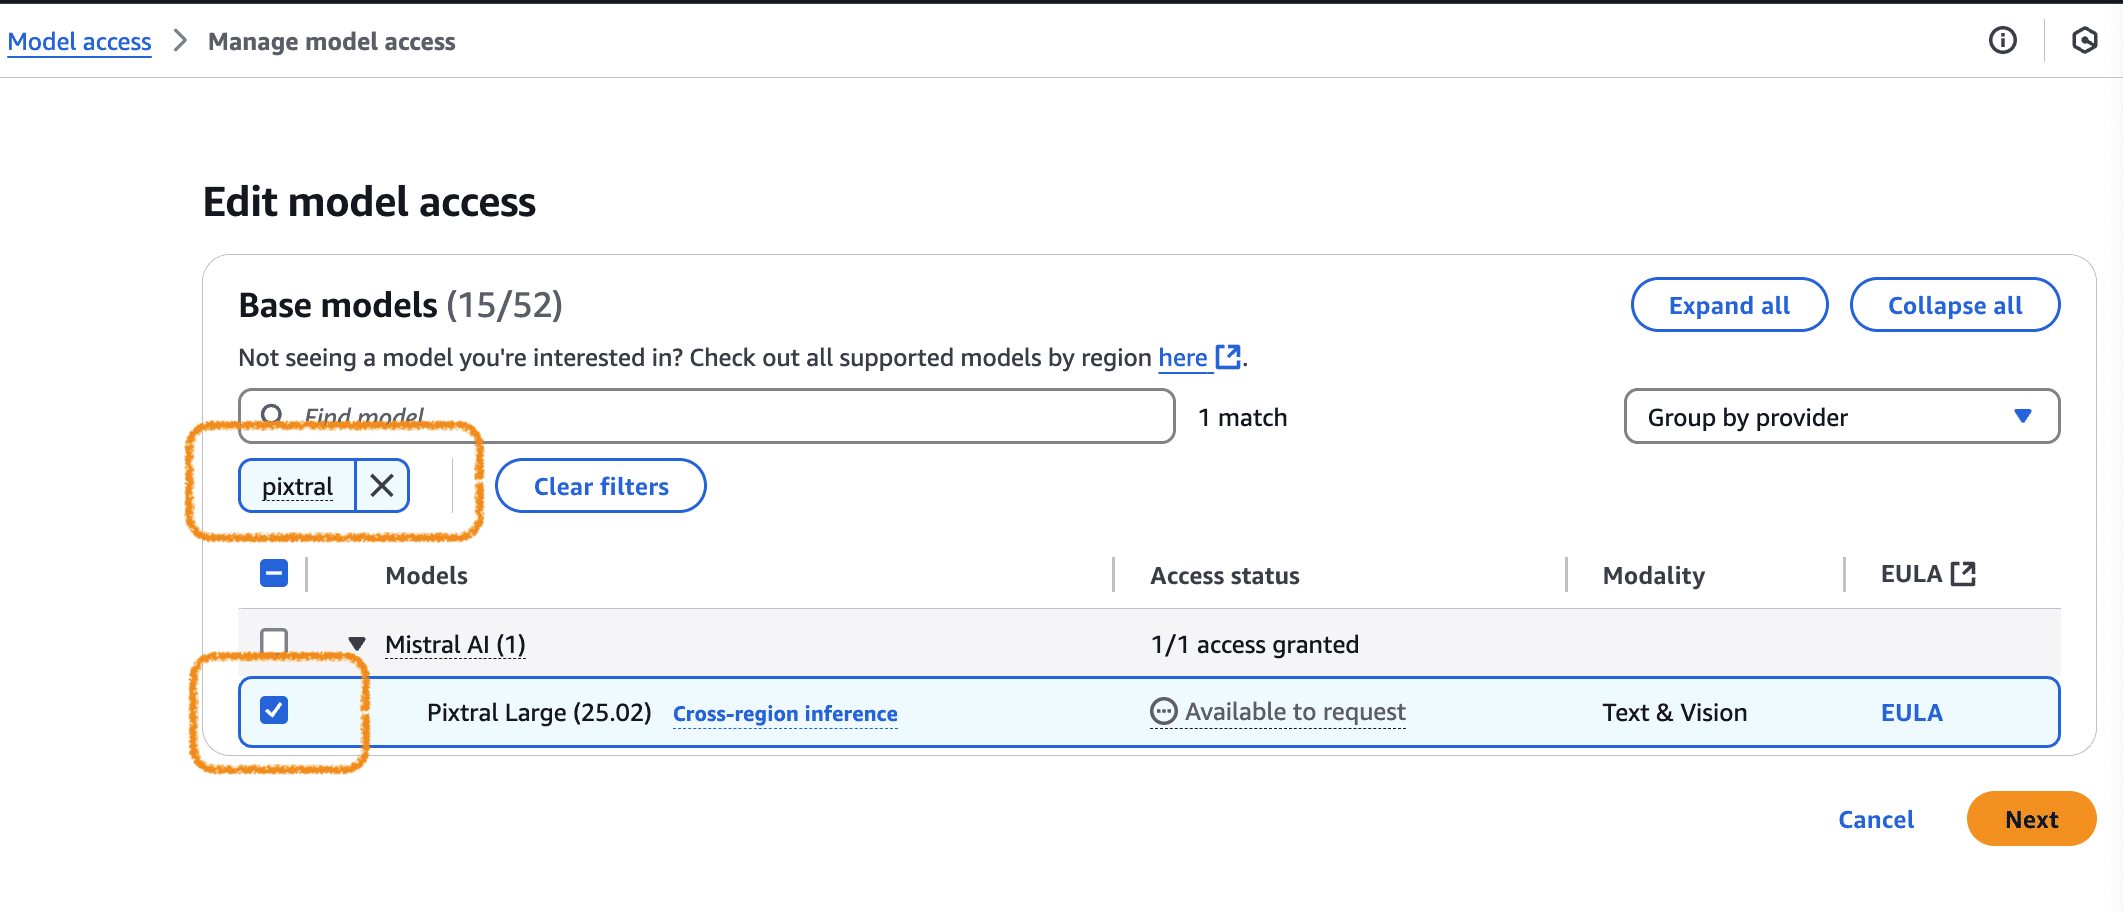Click the select-all checkbox above the model list
This screenshot has height=912, width=2123.
273,573
